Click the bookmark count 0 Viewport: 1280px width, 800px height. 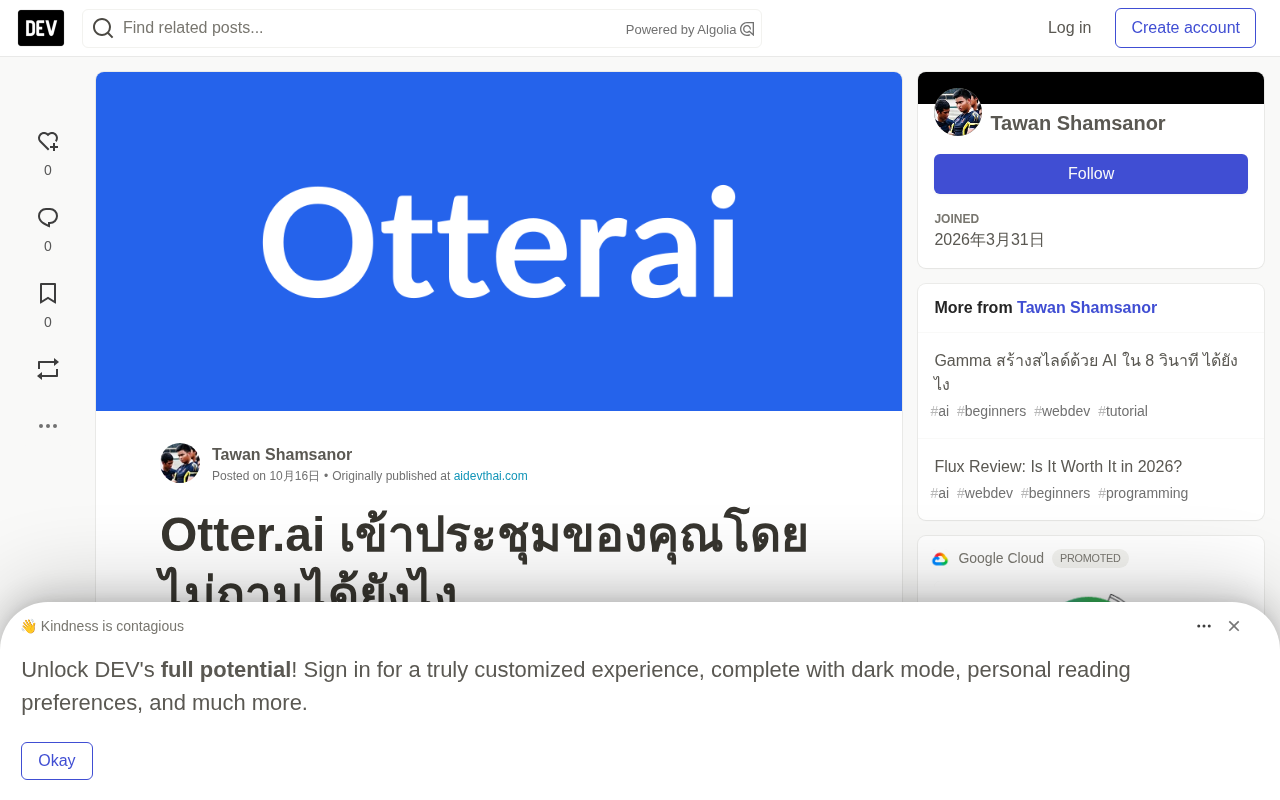click(x=48, y=322)
